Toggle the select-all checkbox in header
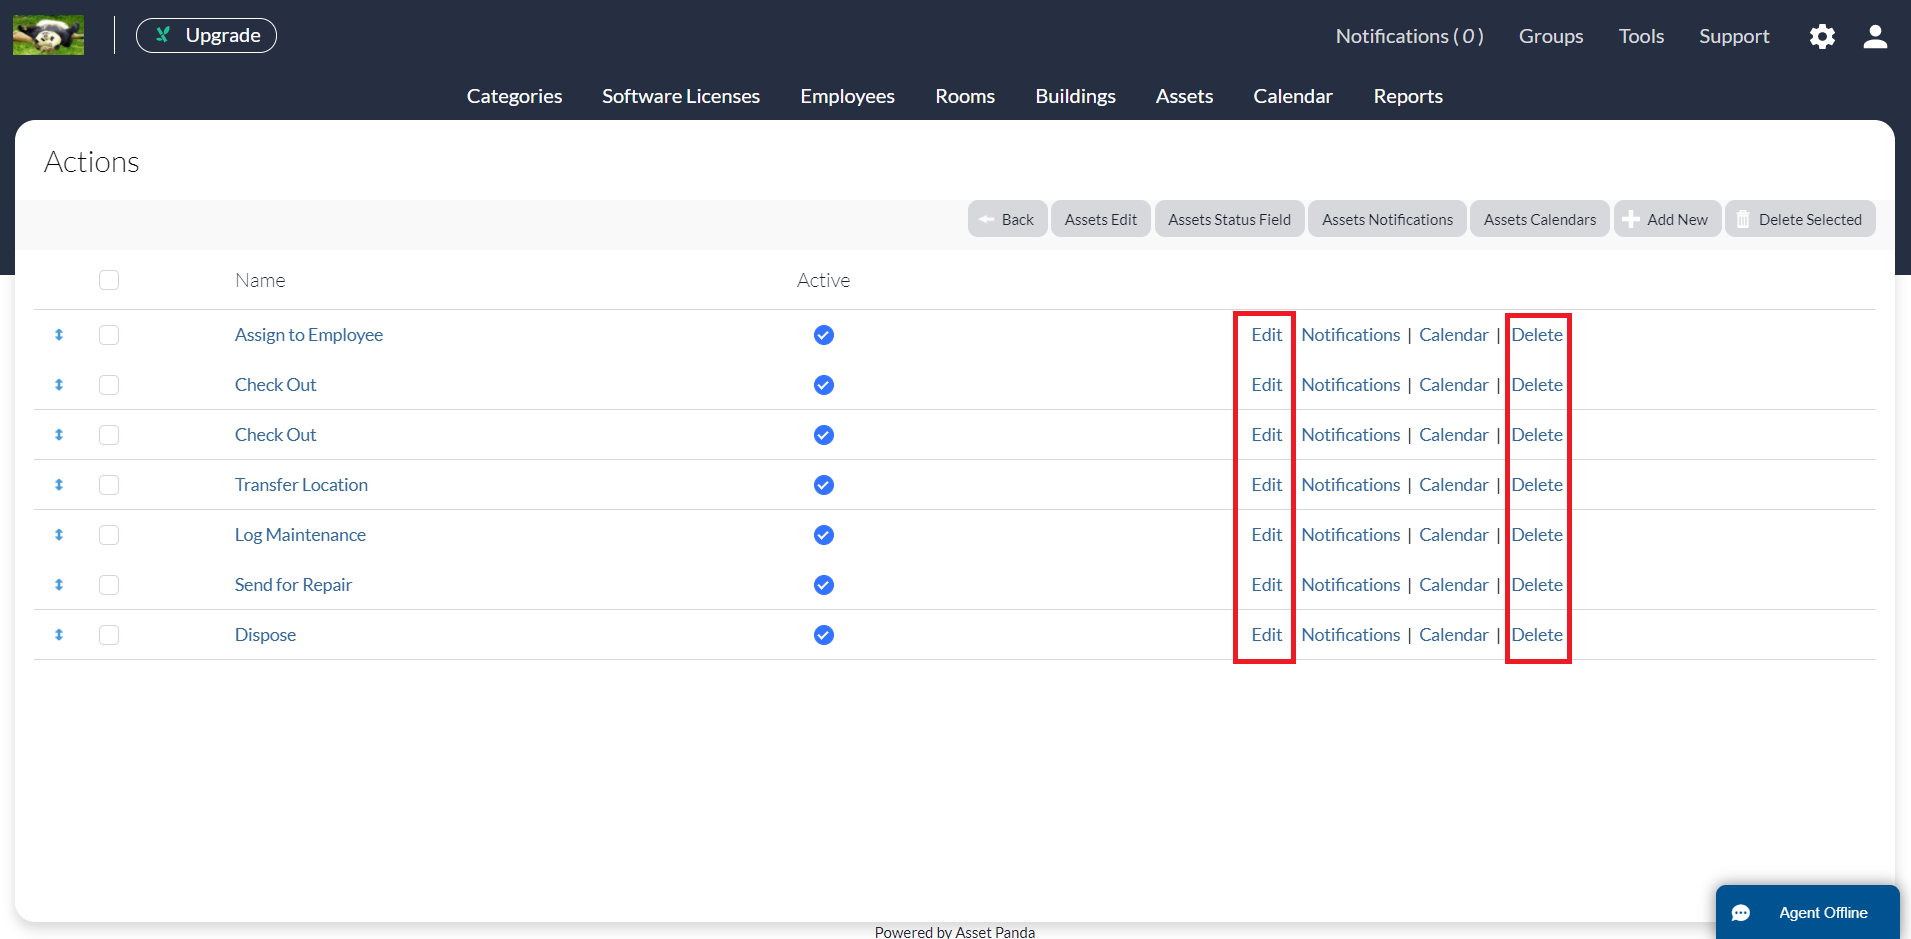1911x939 pixels. (109, 280)
